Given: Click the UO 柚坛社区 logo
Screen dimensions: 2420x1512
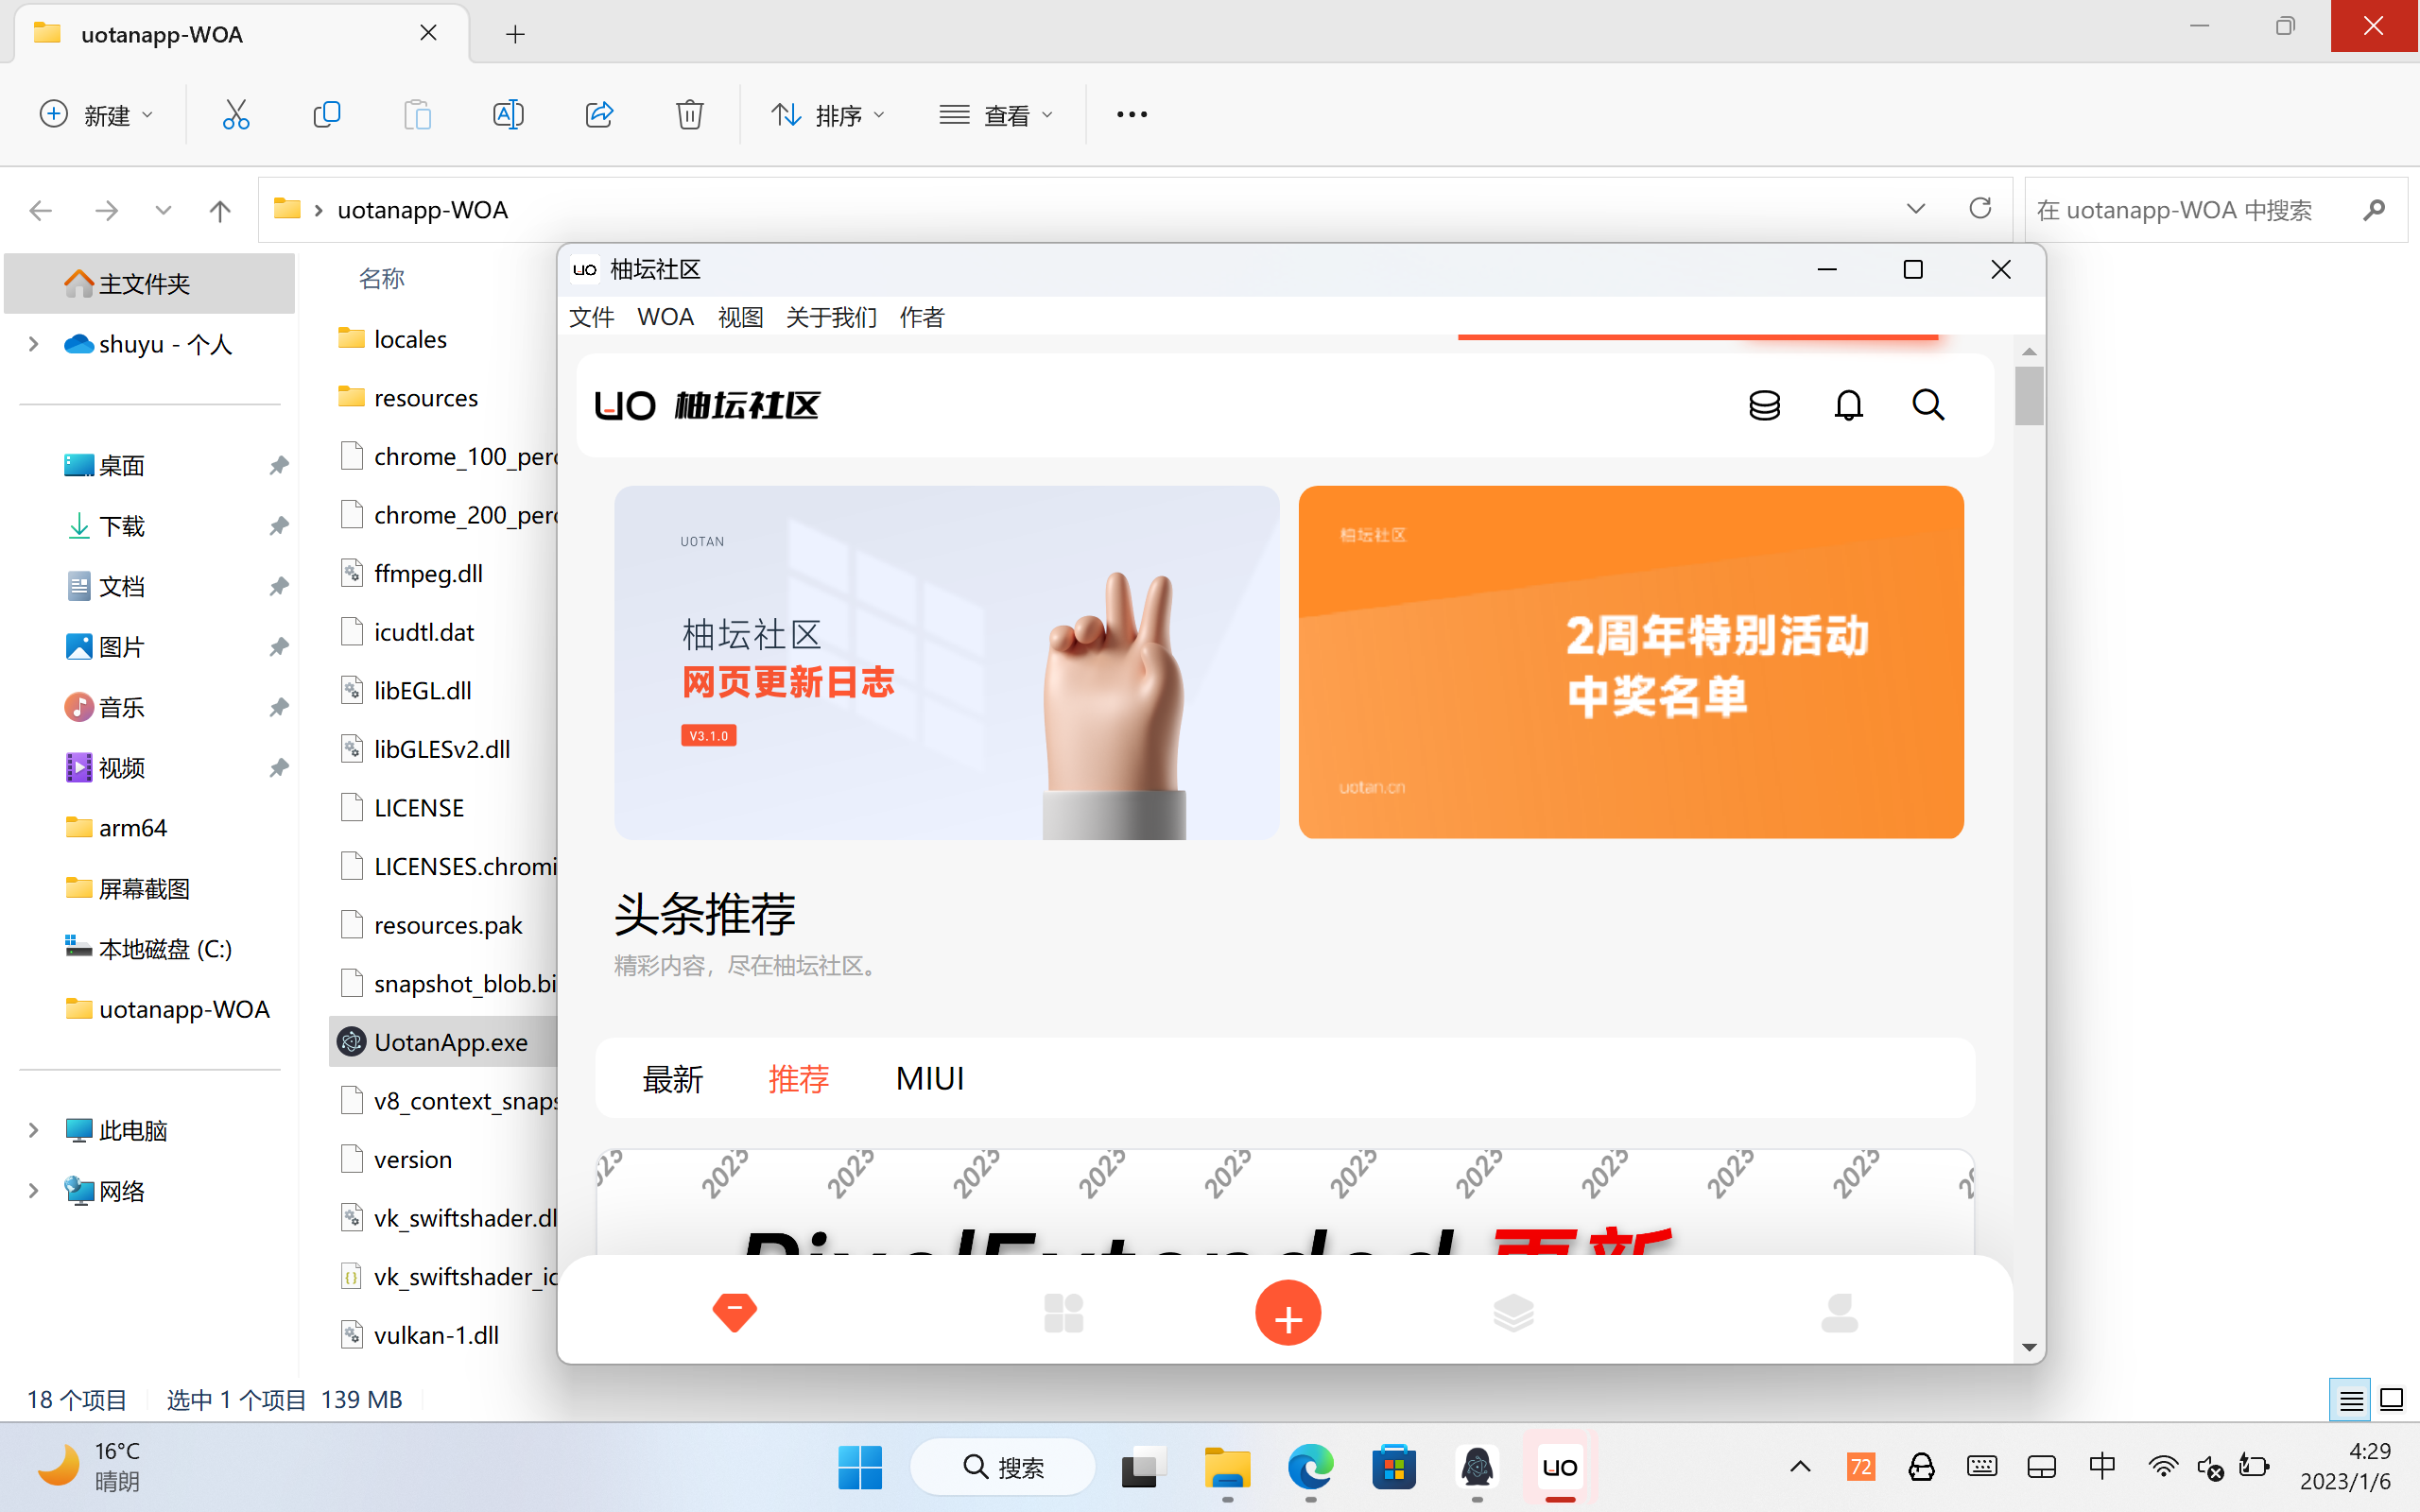Looking at the screenshot, I should click(707, 405).
